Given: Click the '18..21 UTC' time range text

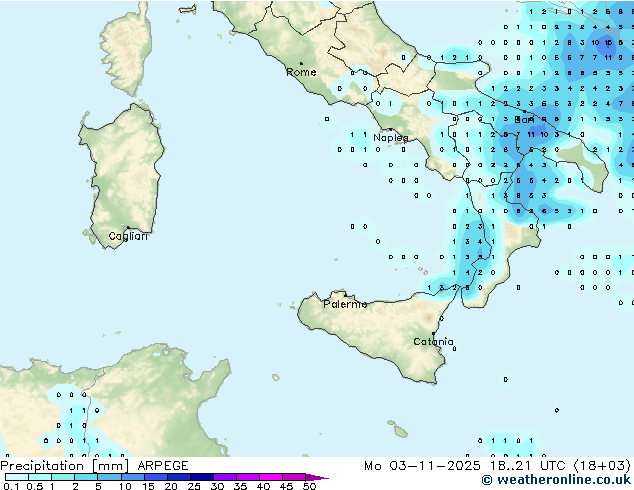Looking at the screenshot, I should (528, 466).
